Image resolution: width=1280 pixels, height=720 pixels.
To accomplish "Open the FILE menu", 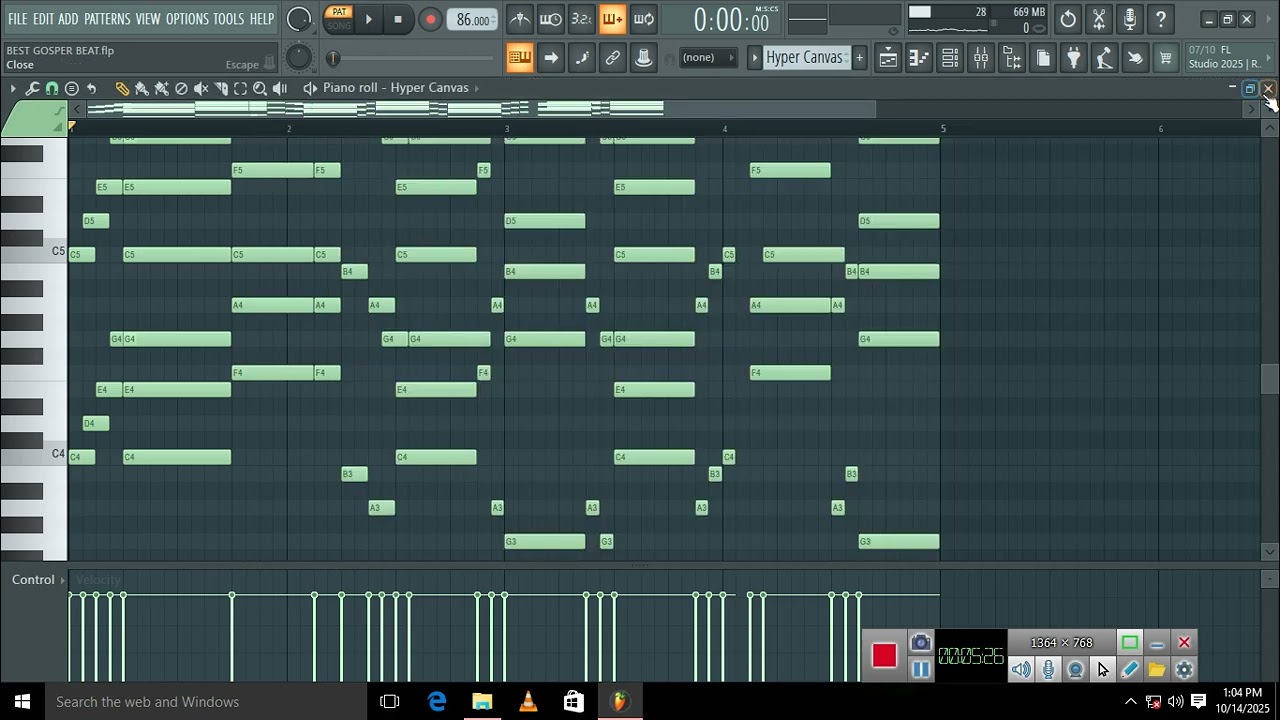I will click(18, 19).
